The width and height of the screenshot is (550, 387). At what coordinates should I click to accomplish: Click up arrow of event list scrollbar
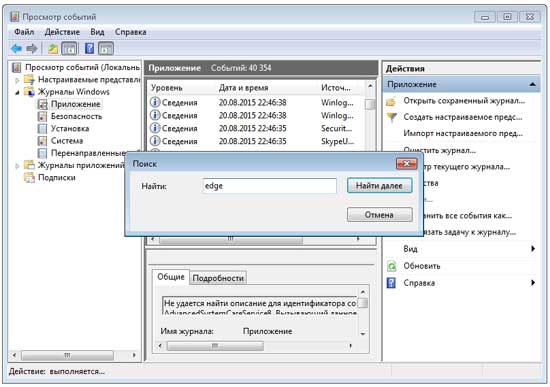click(x=370, y=86)
